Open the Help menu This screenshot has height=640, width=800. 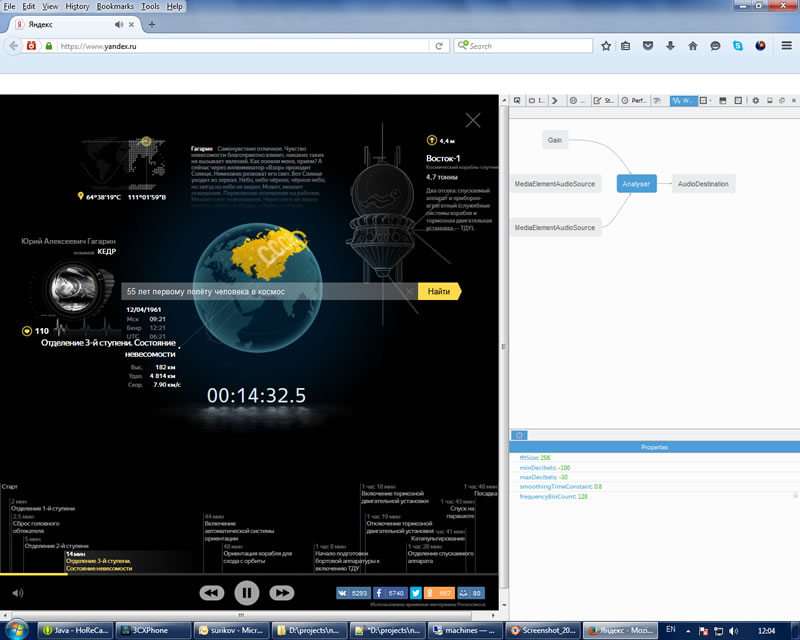(174, 6)
